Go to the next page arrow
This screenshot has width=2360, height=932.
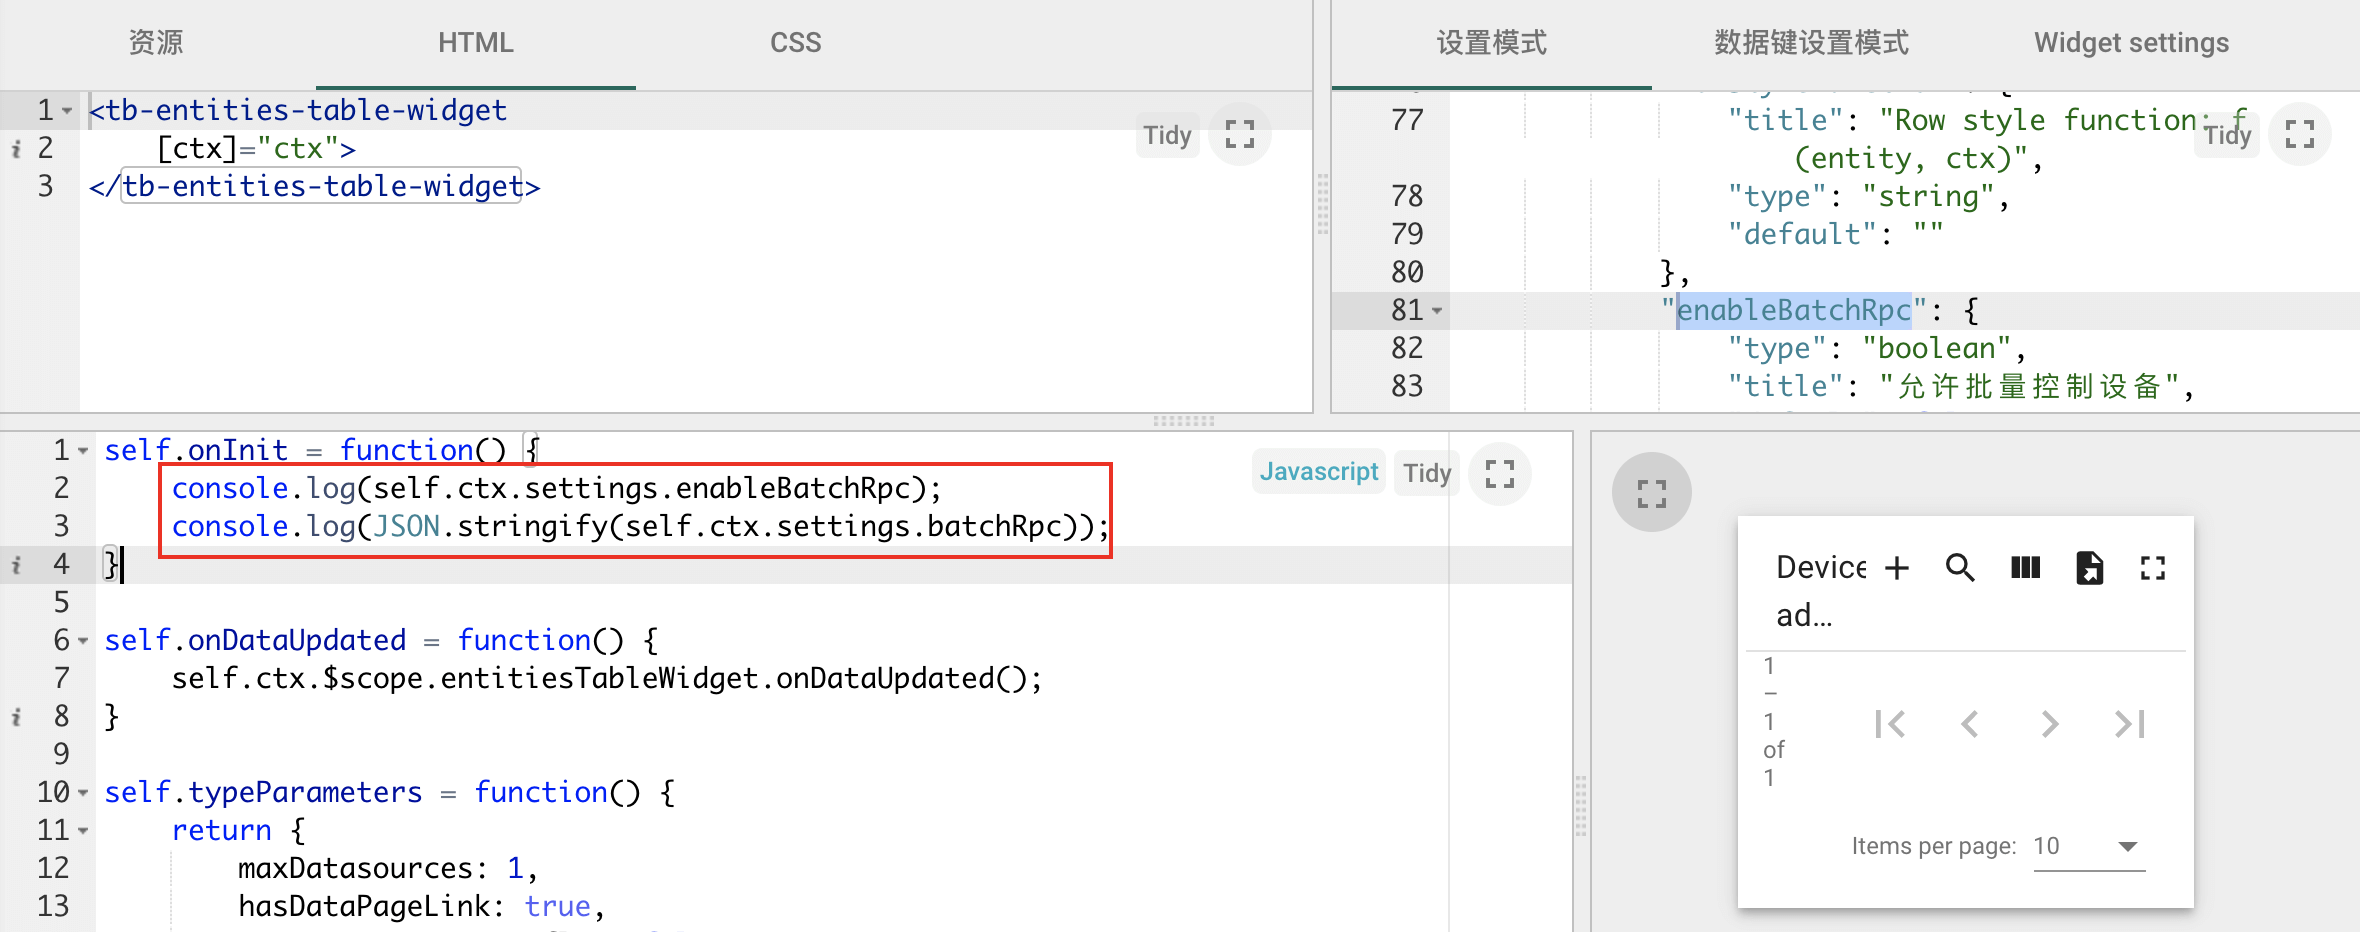point(2050,724)
